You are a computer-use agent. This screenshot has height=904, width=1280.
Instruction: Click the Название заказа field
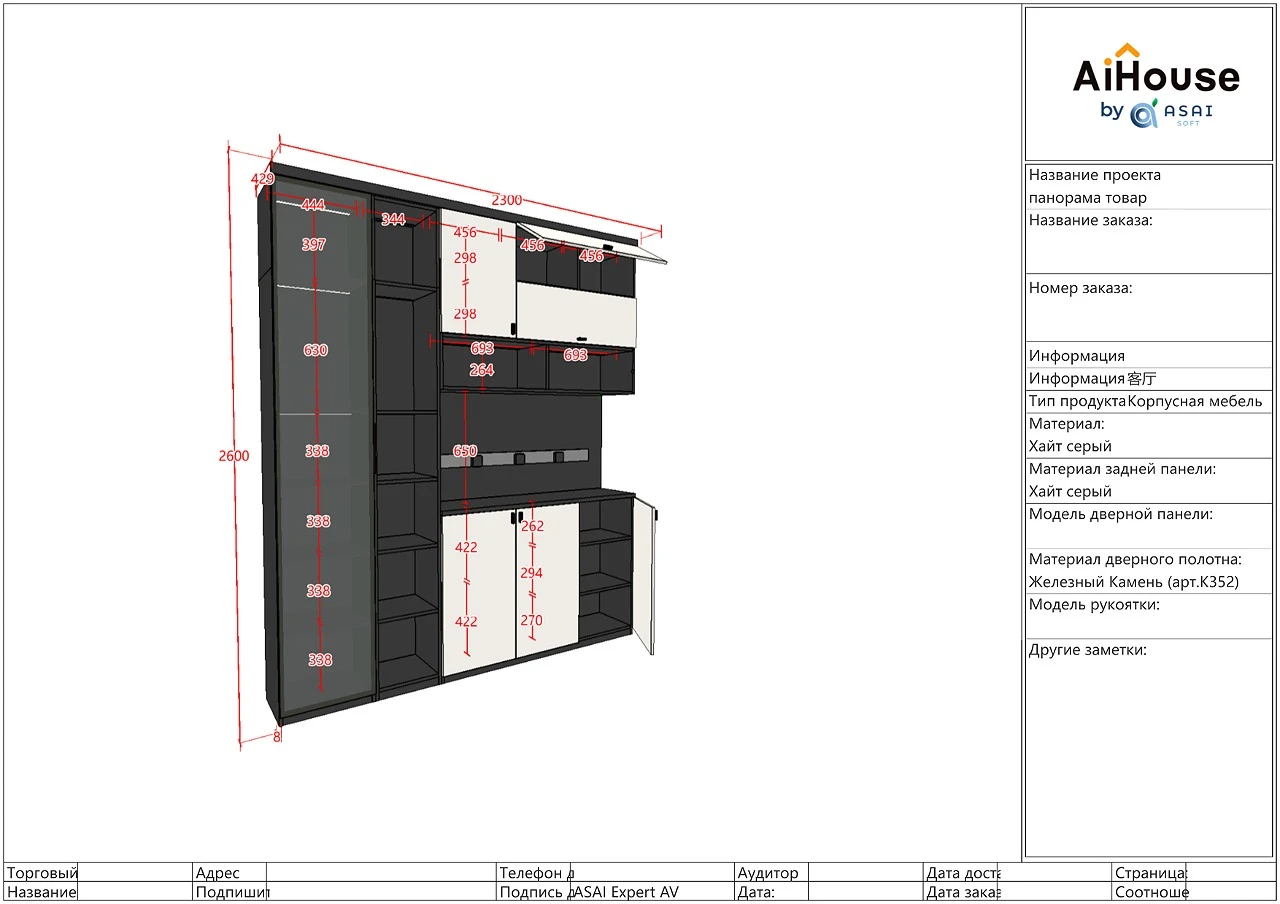pos(1148,243)
